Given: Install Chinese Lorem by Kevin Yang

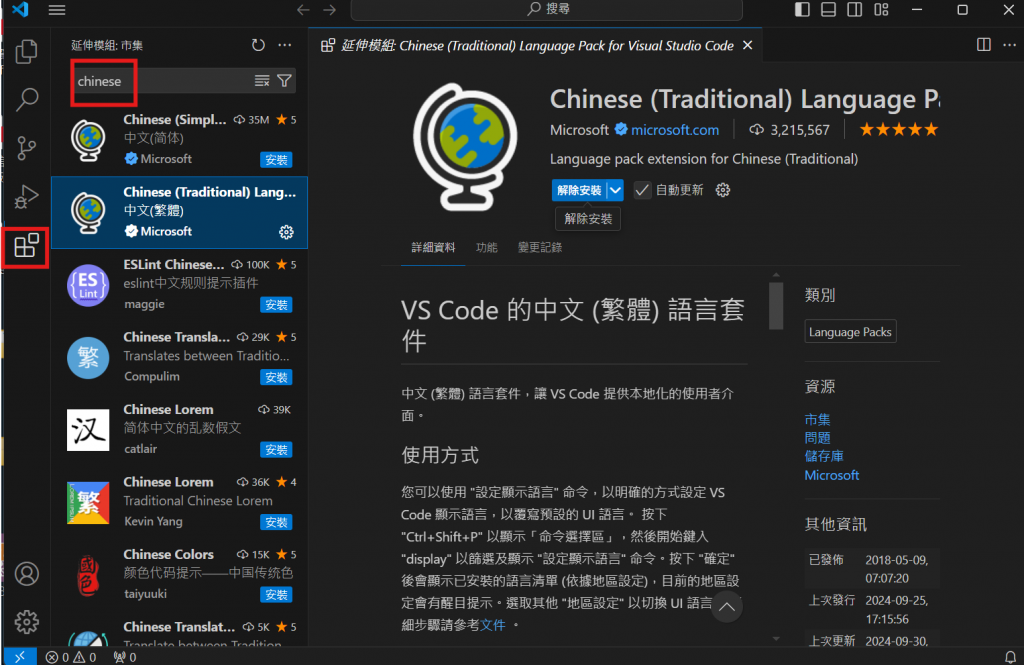Looking at the screenshot, I should pyautogui.click(x=276, y=522).
